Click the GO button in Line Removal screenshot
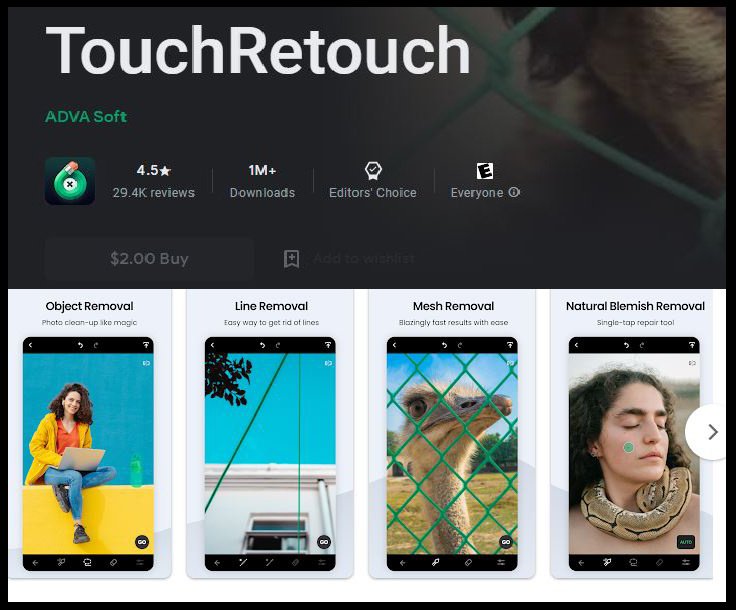Screen dimensions: 736x610 click(324, 542)
